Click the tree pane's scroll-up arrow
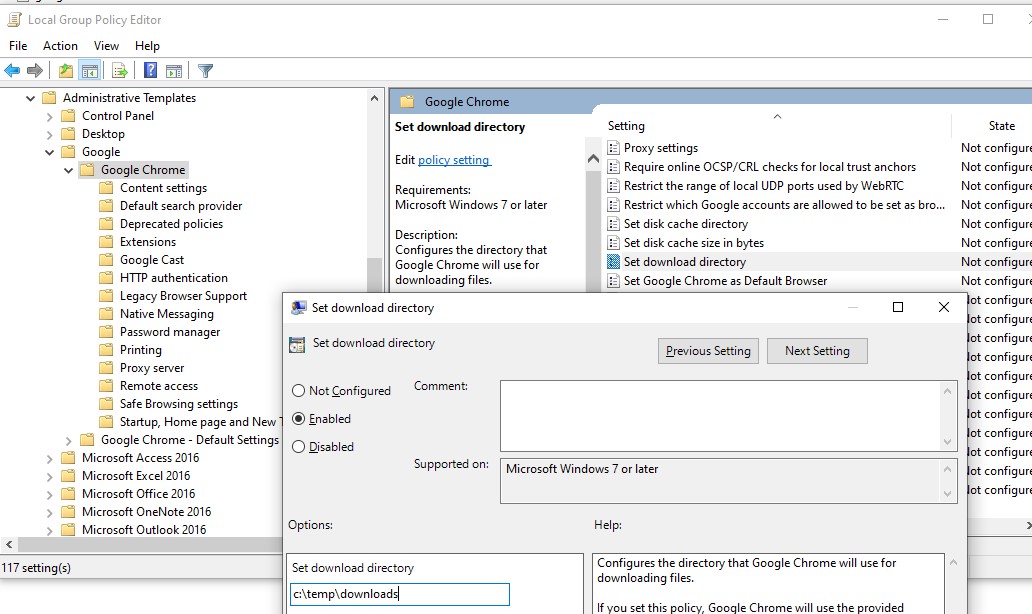This screenshot has width=1032, height=614. point(374,98)
